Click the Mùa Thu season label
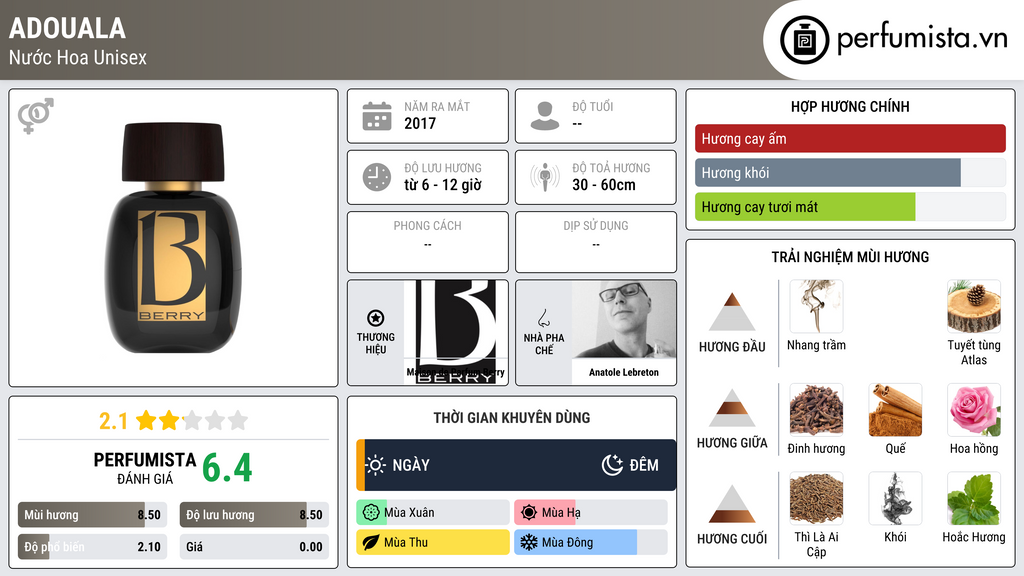The image size is (1024, 576). click(406, 543)
